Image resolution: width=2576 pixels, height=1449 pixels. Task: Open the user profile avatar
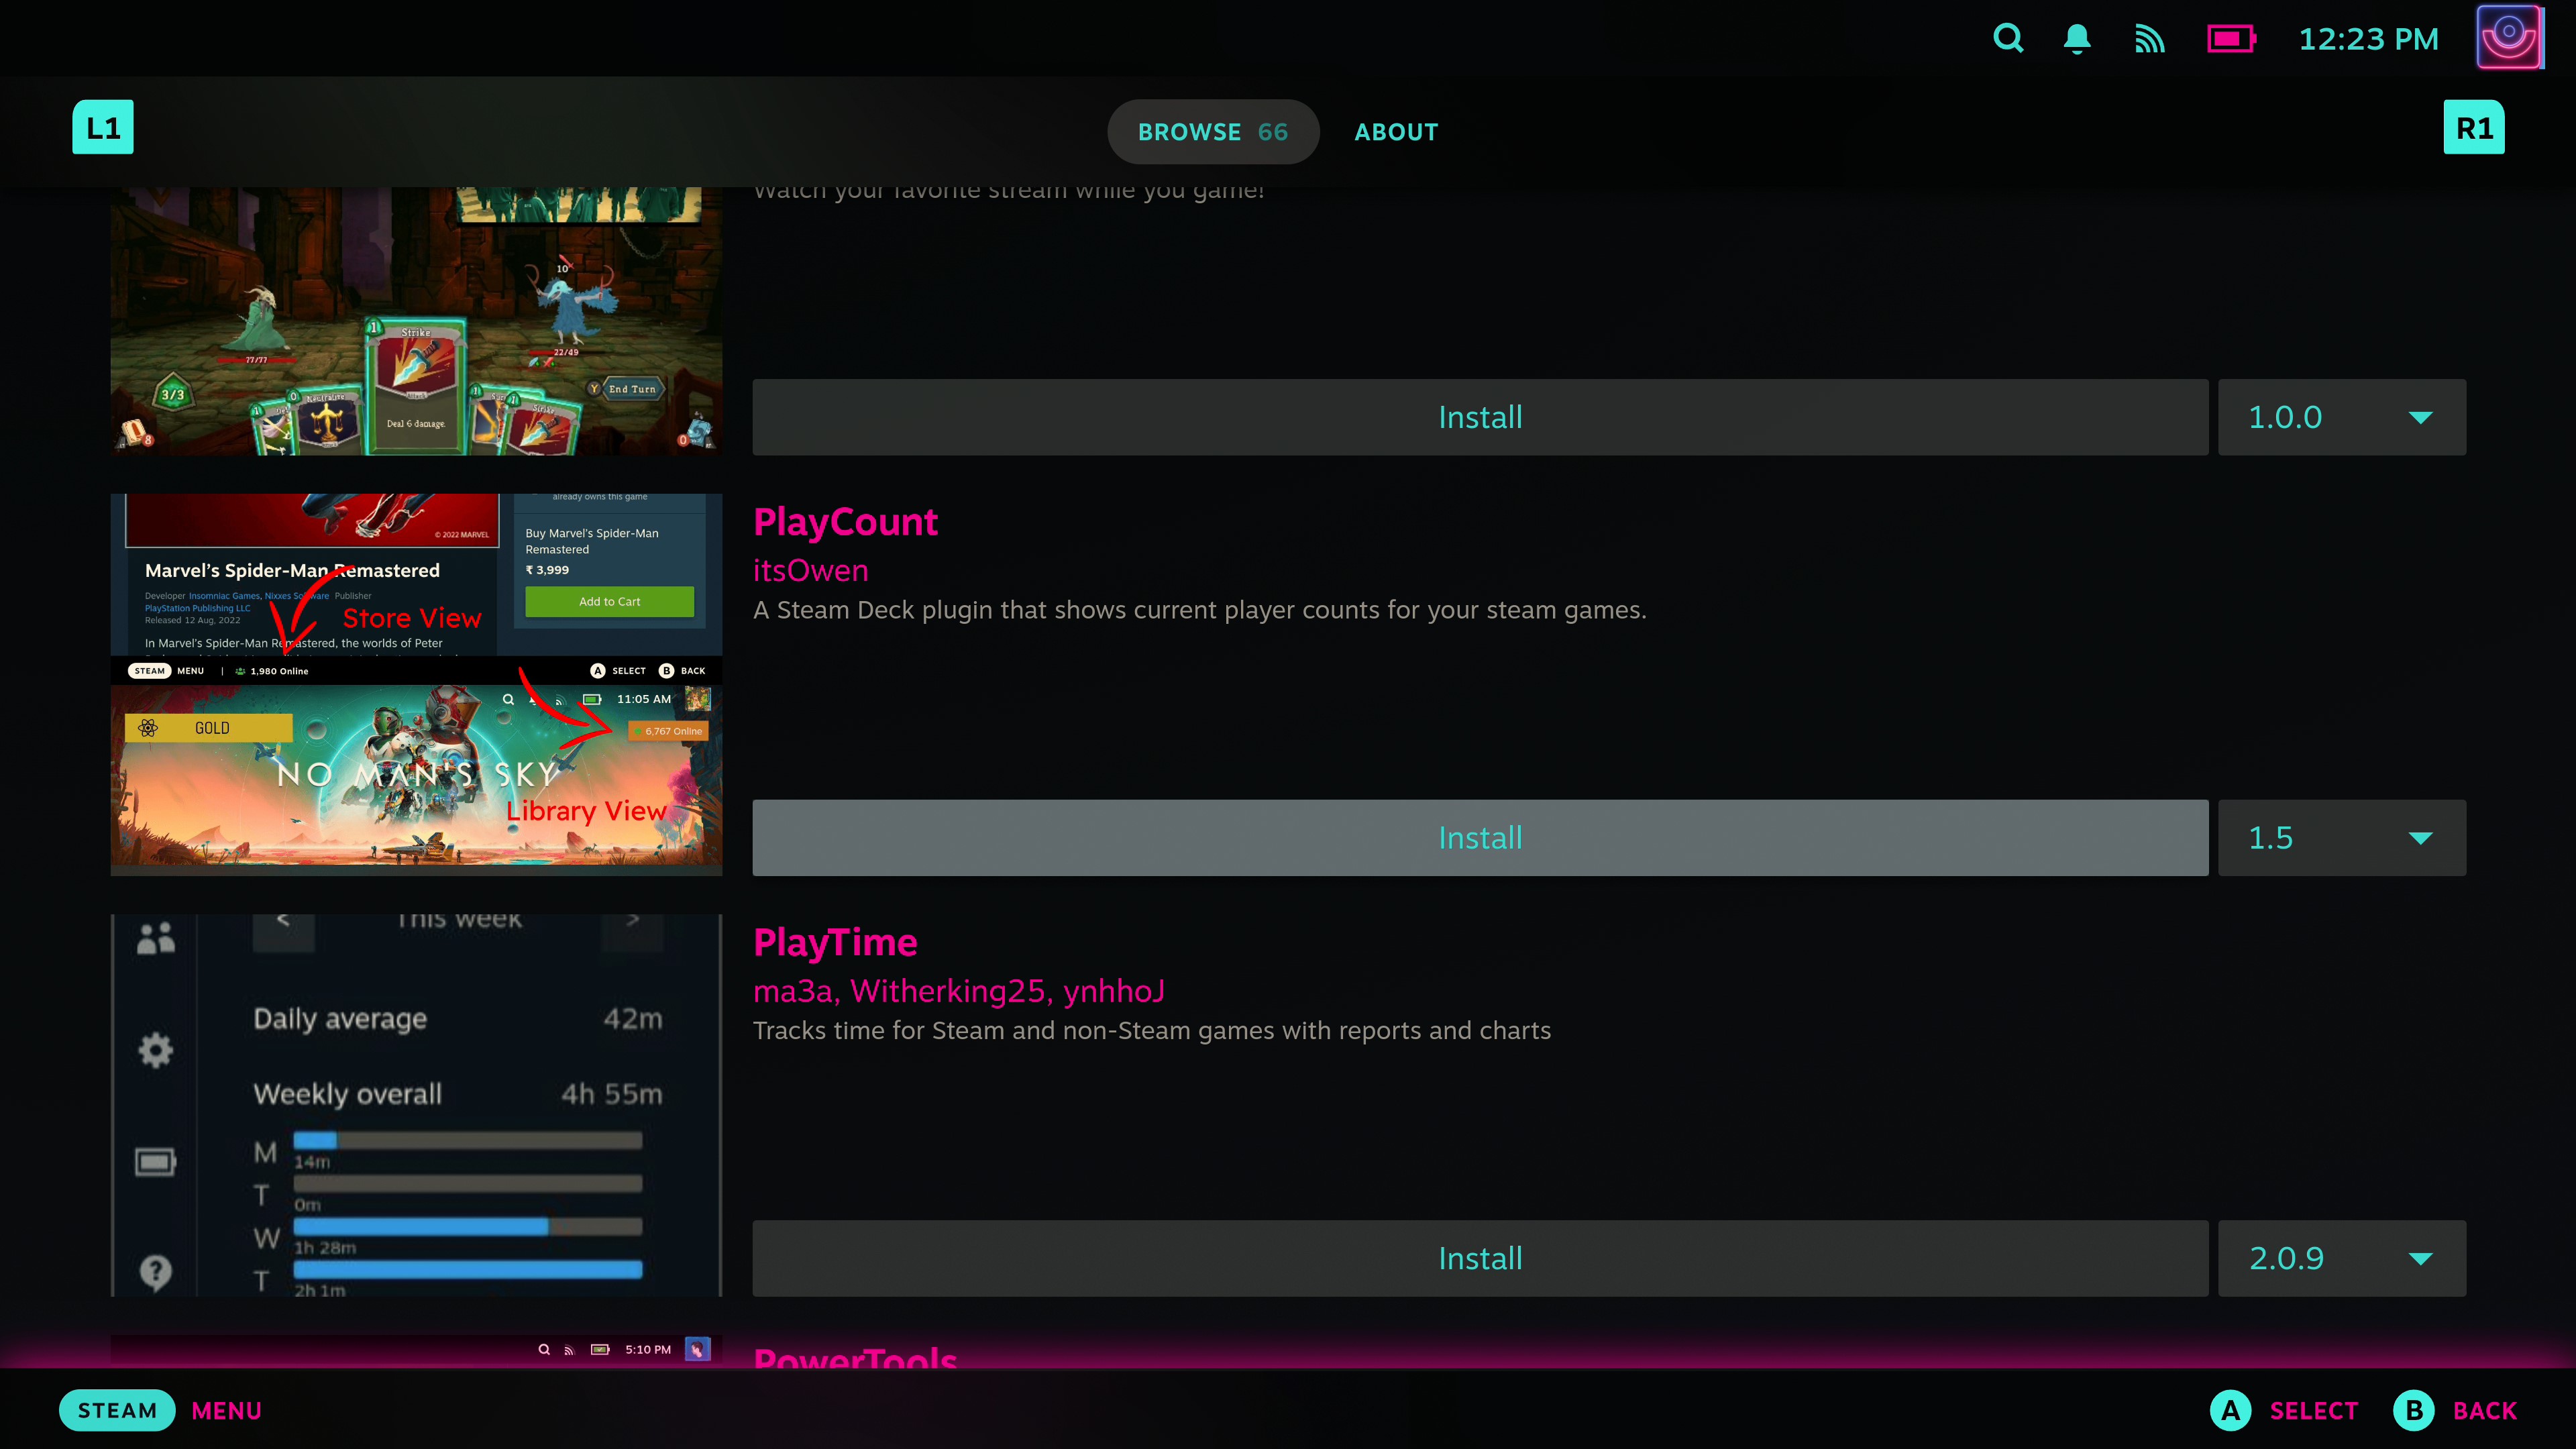[2509, 38]
